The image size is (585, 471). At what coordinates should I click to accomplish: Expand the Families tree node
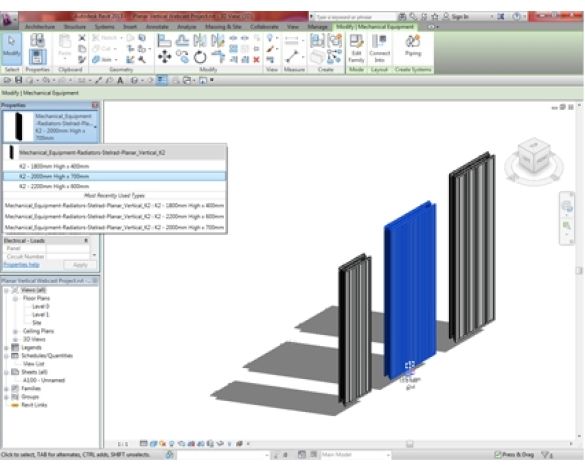pos(6,389)
